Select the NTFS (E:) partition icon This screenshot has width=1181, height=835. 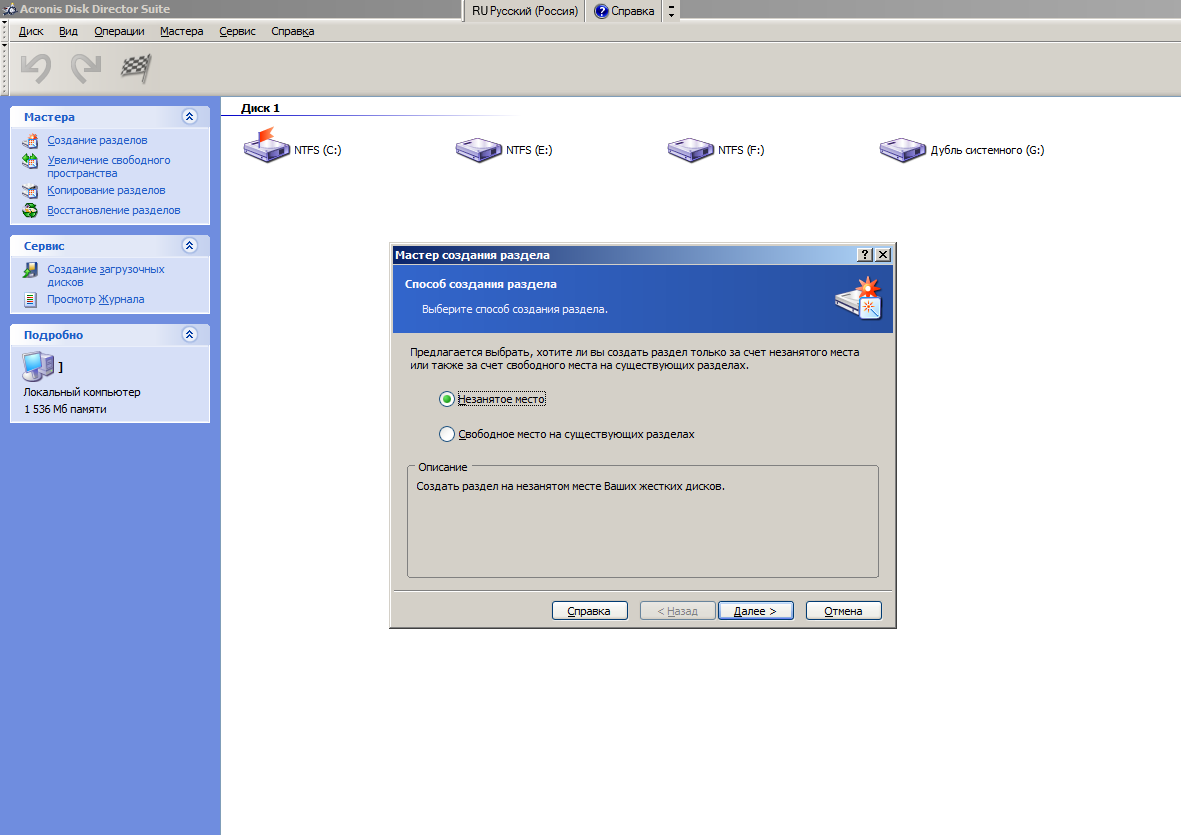click(x=478, y=150)
